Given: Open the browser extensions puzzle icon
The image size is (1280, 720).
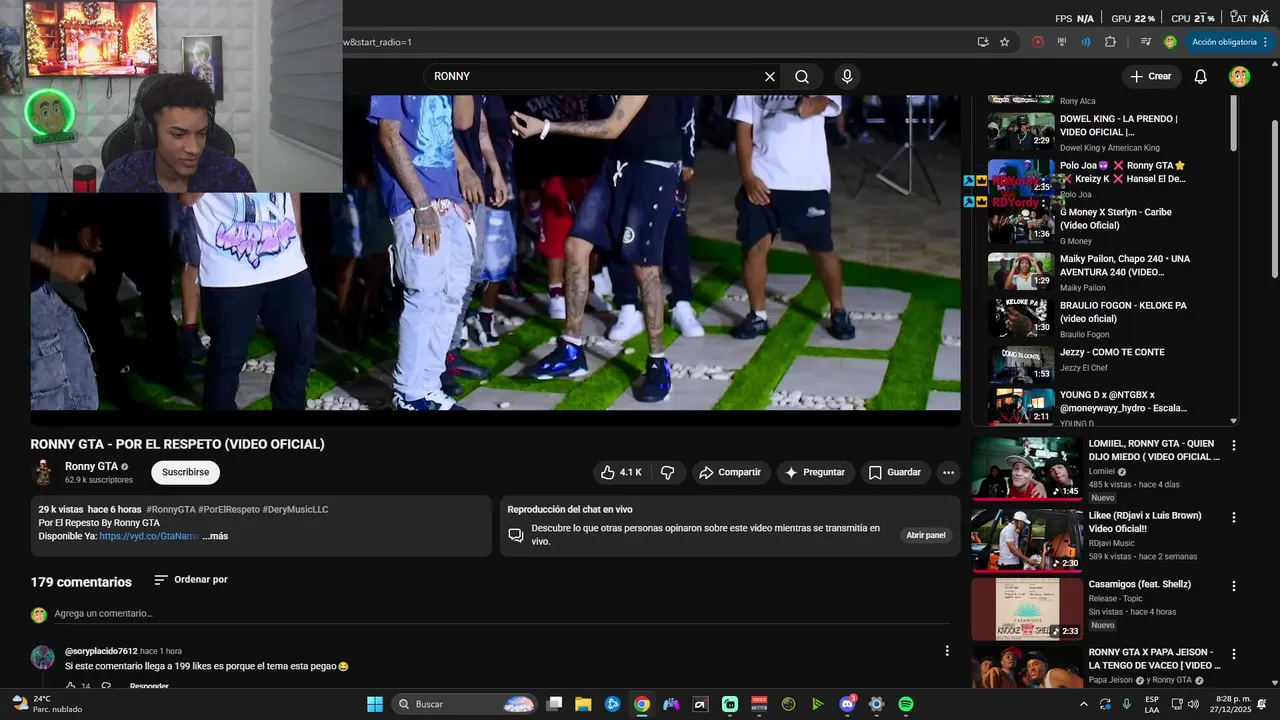Looking at the screenshot, I should [x=1110, y=42].
